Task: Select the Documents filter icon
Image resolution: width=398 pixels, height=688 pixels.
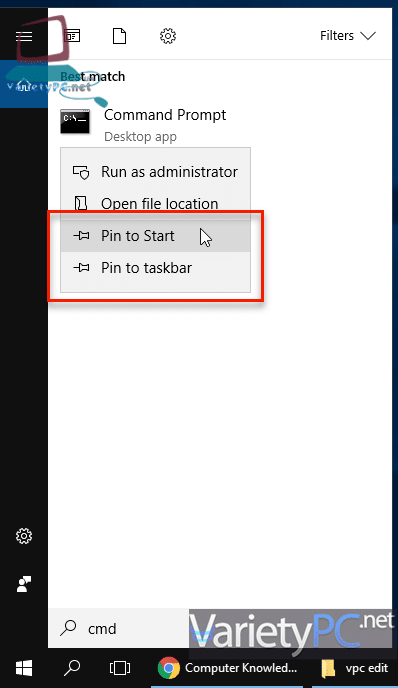Action: click(119, 36)
